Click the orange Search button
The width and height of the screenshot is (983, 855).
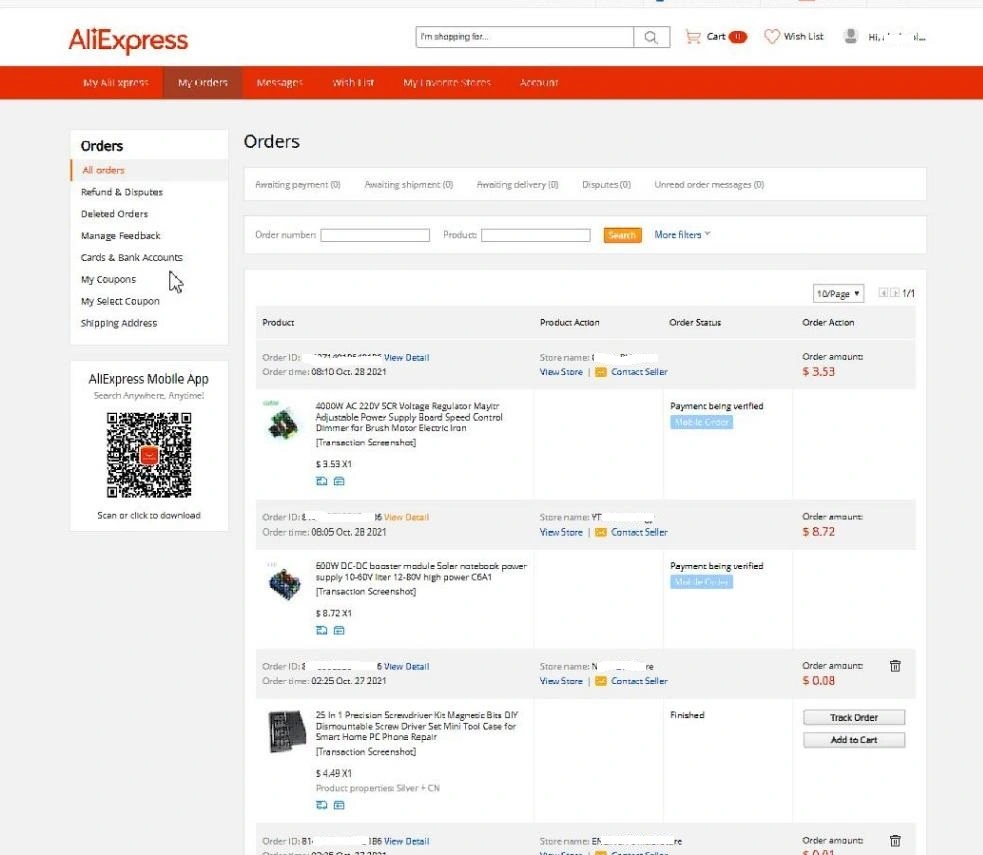point(623,235)
